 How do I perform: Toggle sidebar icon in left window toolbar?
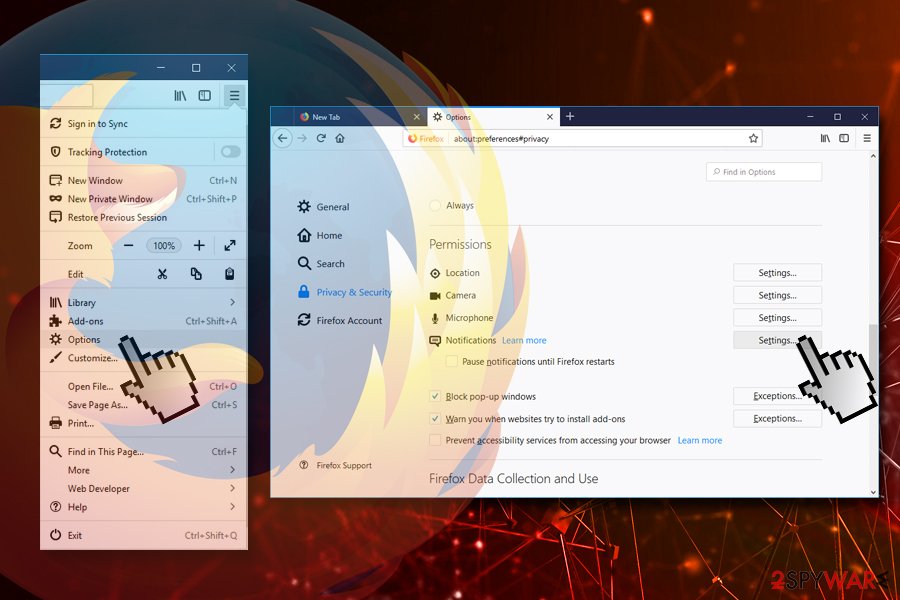(x=204, y=95)
